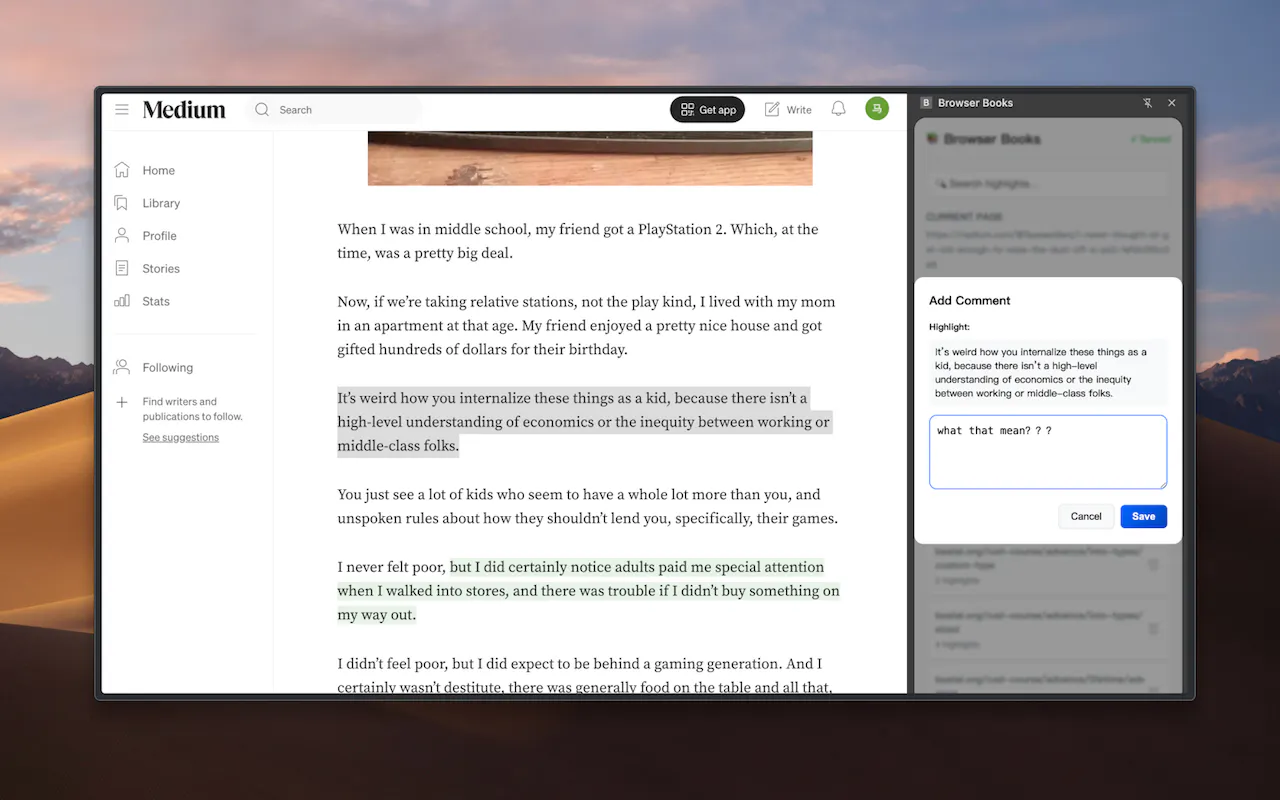Image resolution: width=1280 pixels, height=800 pixels.
Task: Click the green highlight "but I did certainly notice adults"
Action: pos(590,590)
